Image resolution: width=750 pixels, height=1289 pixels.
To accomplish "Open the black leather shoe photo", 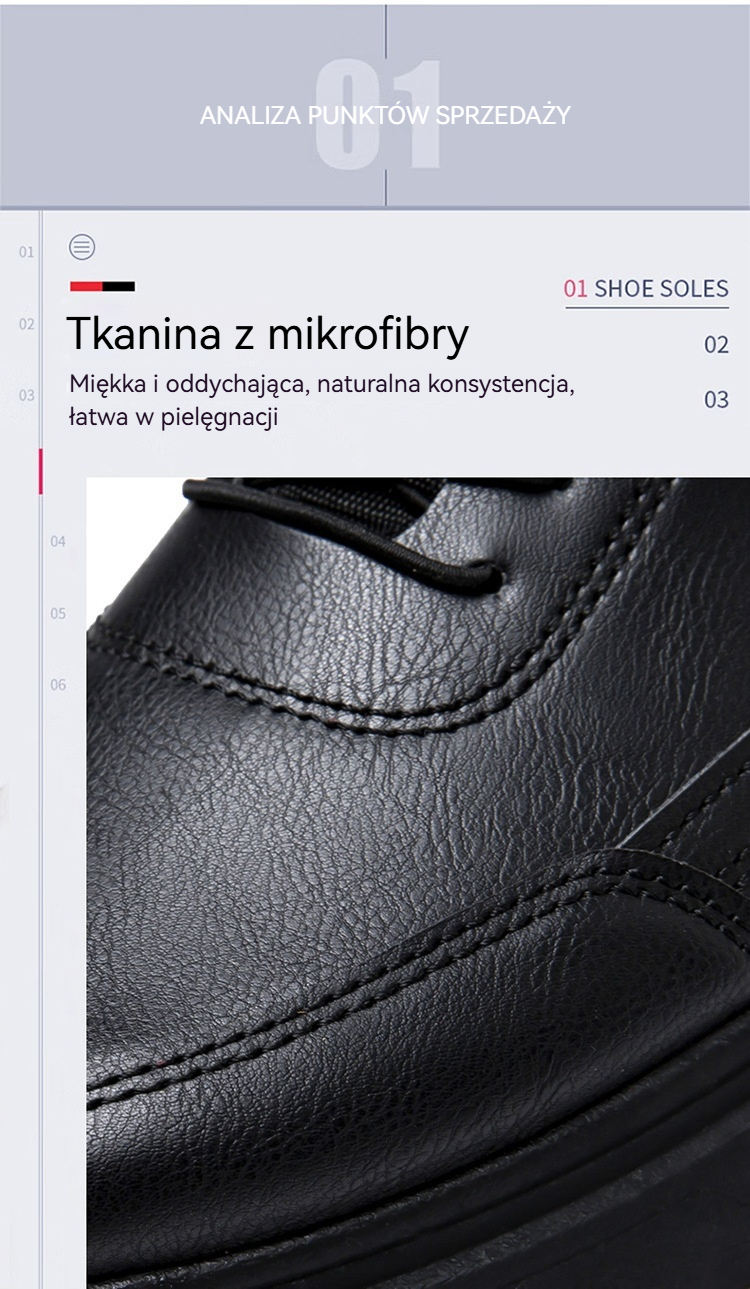I will [418, 883].
